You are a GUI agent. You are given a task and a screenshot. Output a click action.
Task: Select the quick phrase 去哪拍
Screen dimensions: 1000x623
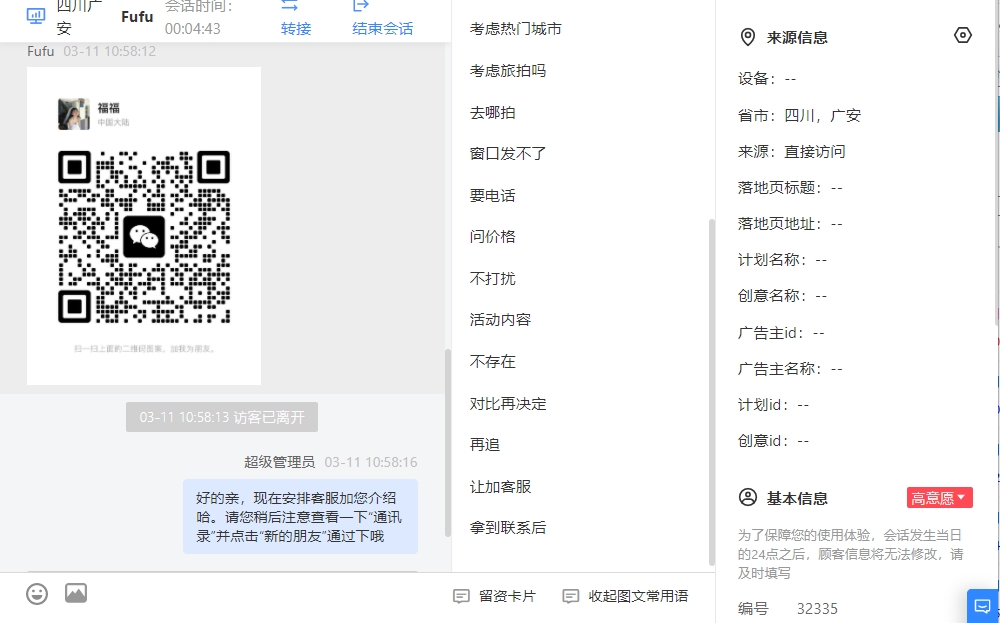pyautogui.click(x=492, y=113)
